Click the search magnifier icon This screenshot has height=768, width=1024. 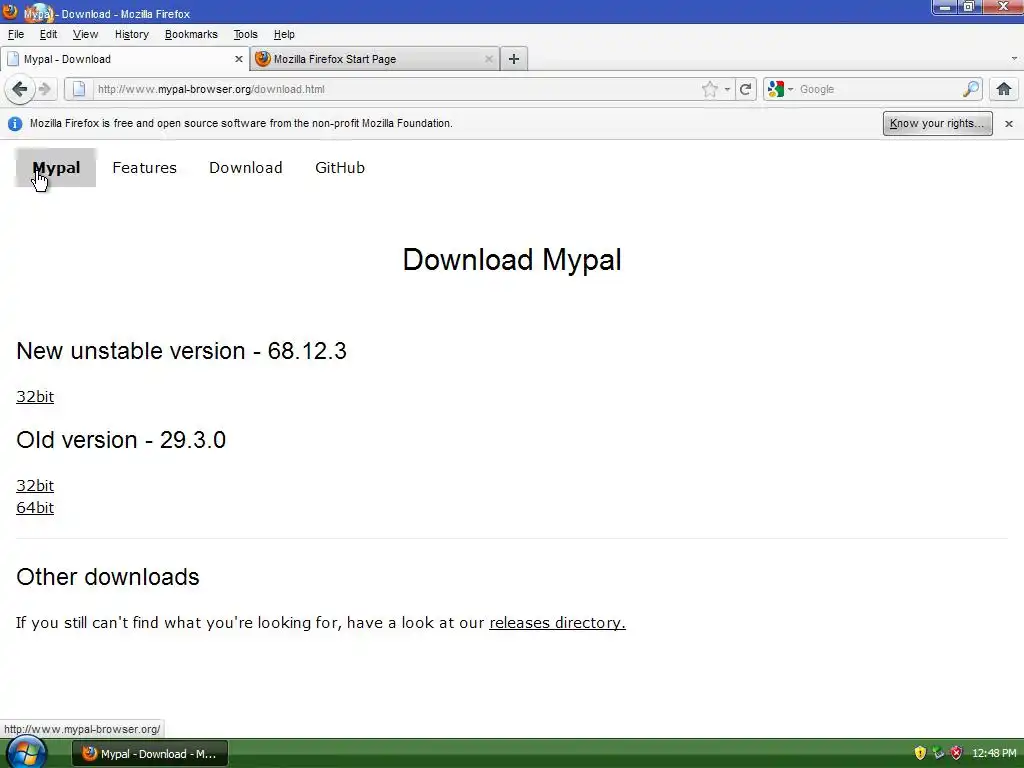(970, 89)
